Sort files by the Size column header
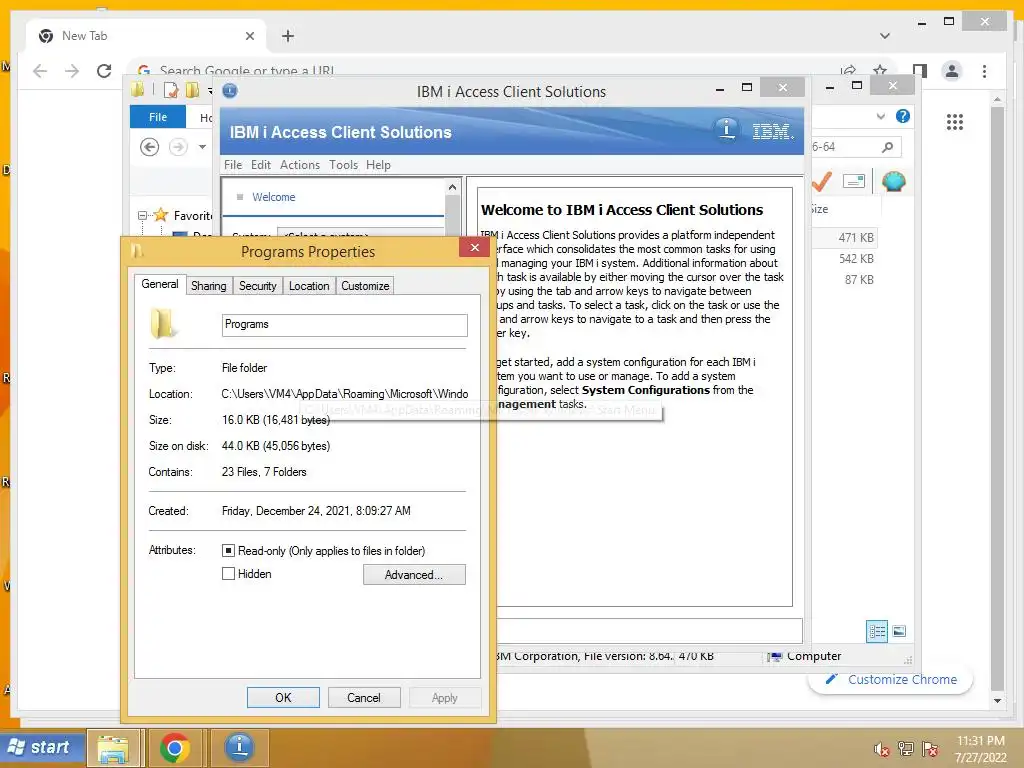Image resolution: width=1024 pixels, height=768 pixels. point(819,209)
